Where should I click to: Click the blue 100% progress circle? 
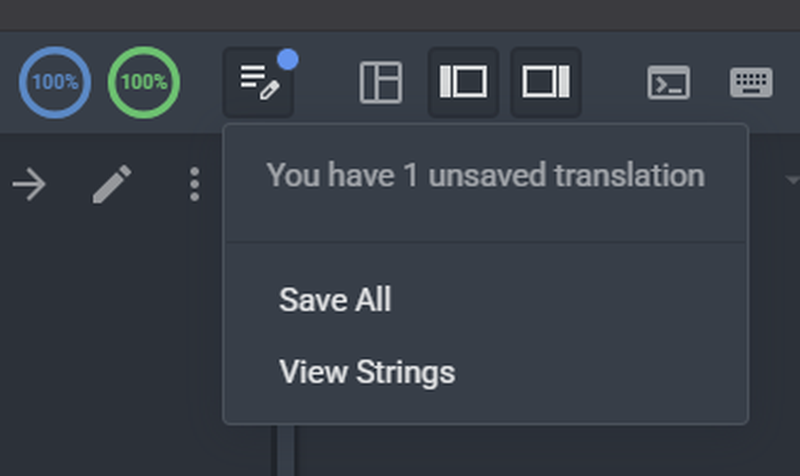(54, 83)
